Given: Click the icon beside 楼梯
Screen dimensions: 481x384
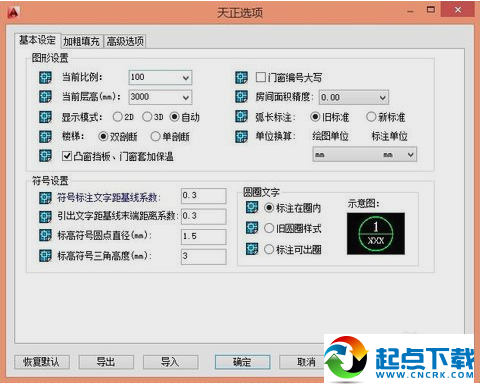Looking at the screenshot, I should [x=45, y=136].
